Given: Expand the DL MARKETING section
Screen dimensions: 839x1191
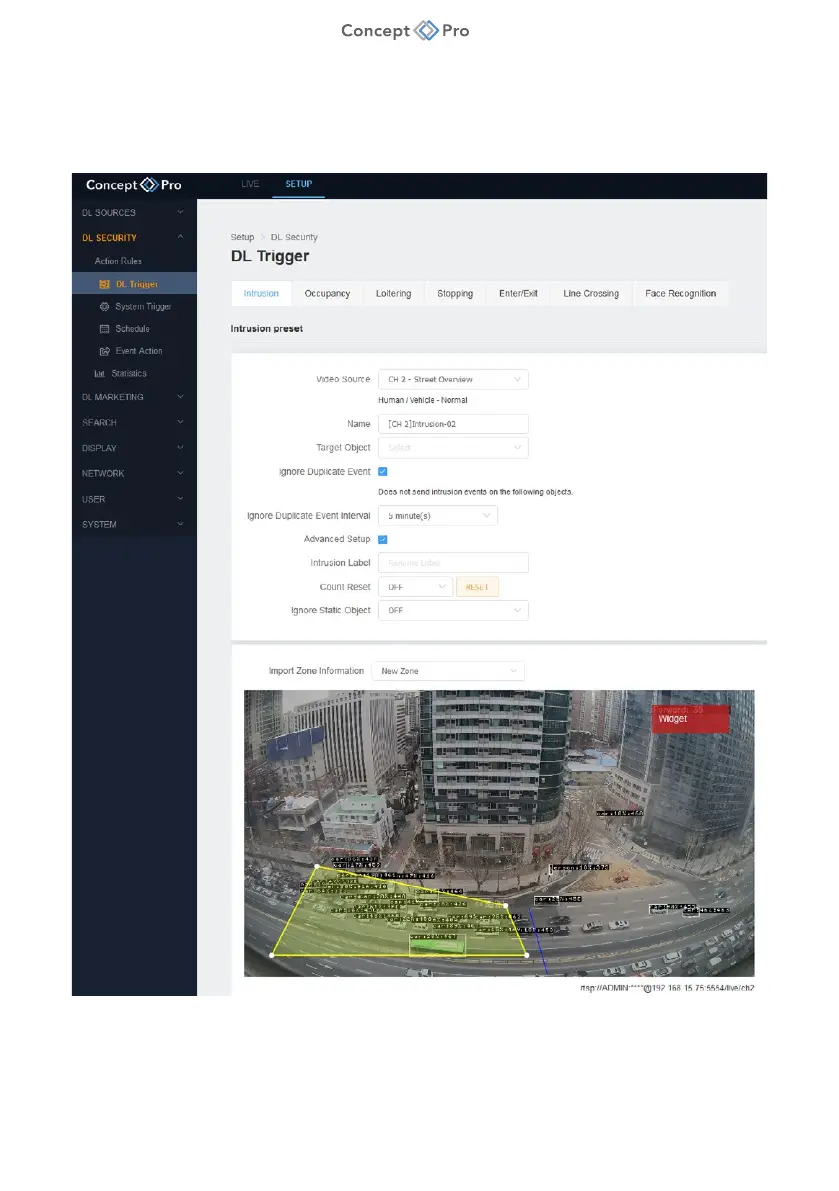Looking at the screenshot, I should click(x=134, y=397).
